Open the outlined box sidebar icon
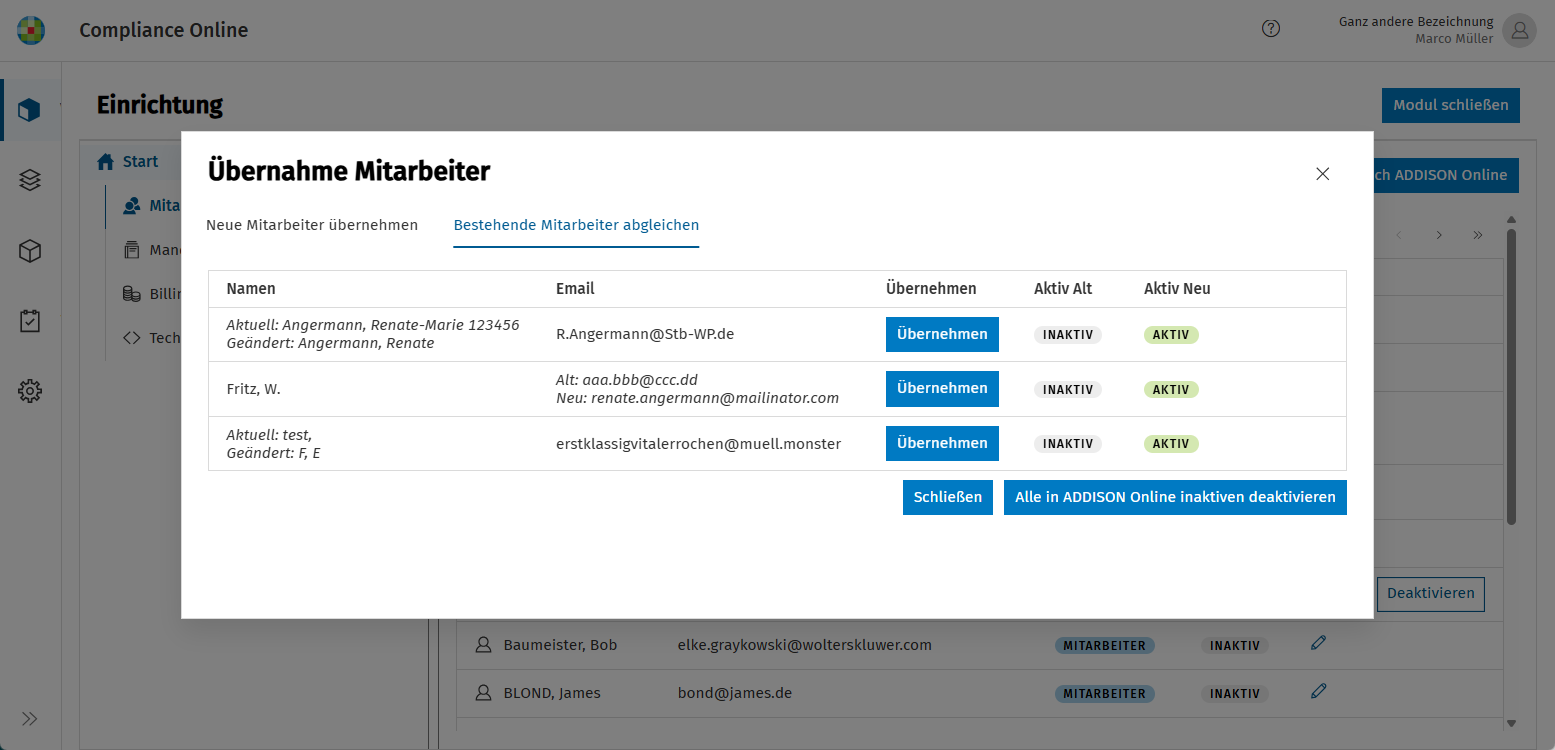1555x750 pixels. 30,251
